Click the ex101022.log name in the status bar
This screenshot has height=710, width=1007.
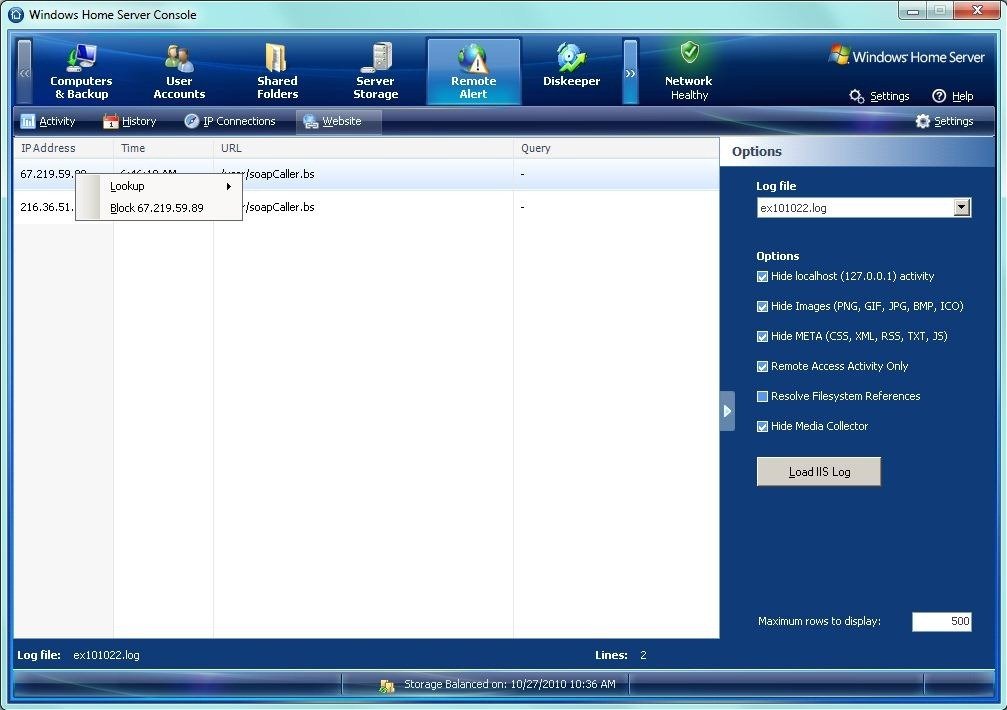pyautogui.click(x=106, y=655)
